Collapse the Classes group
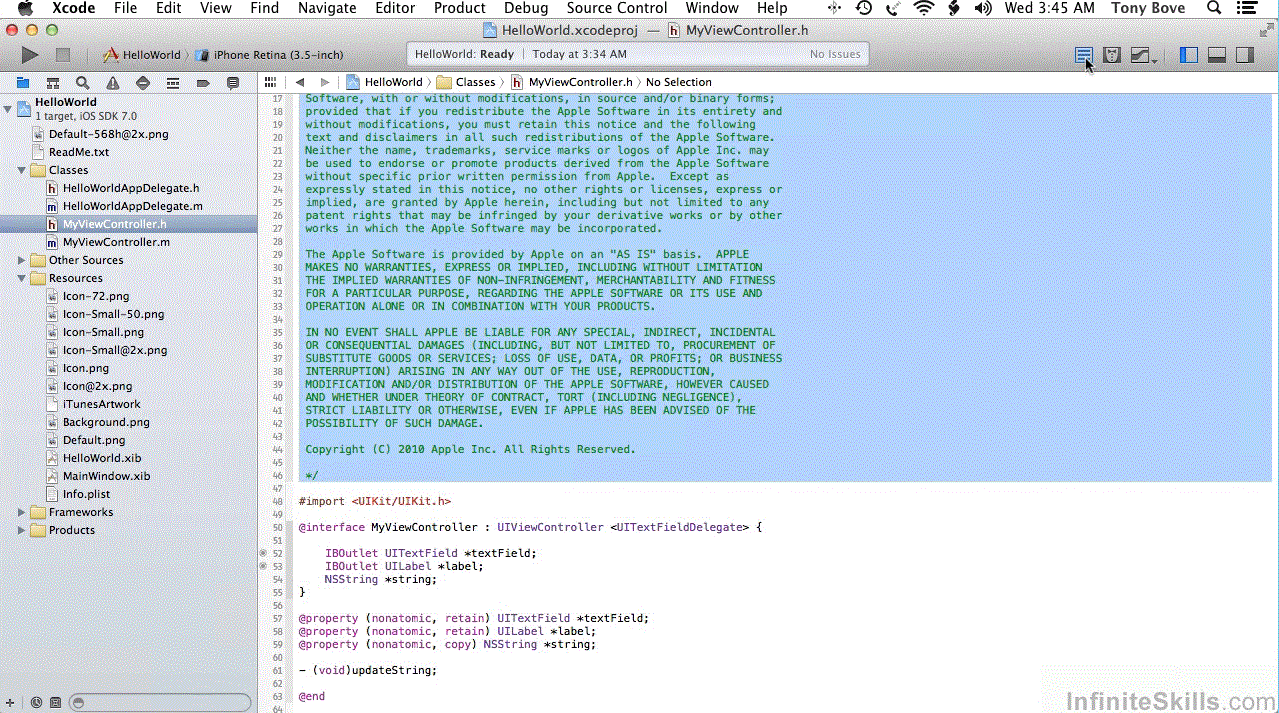Screen dimensions: 1279x713 coord(22,170)
